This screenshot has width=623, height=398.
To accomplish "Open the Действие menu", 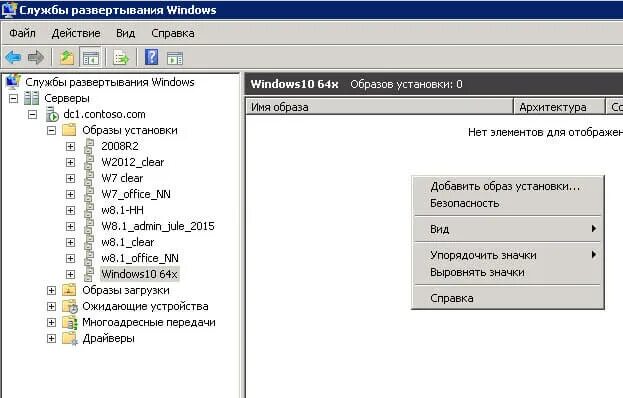I will click(x=76, y=33).
